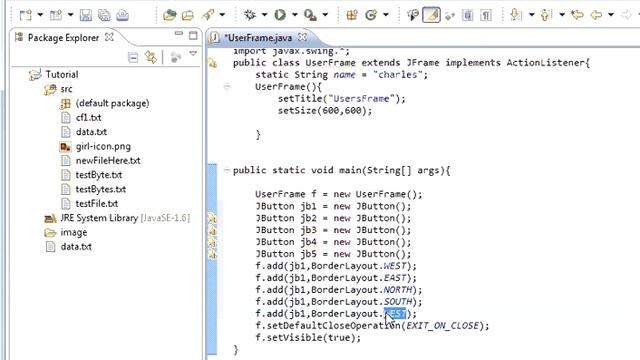Select testFile.txt file

96,203
